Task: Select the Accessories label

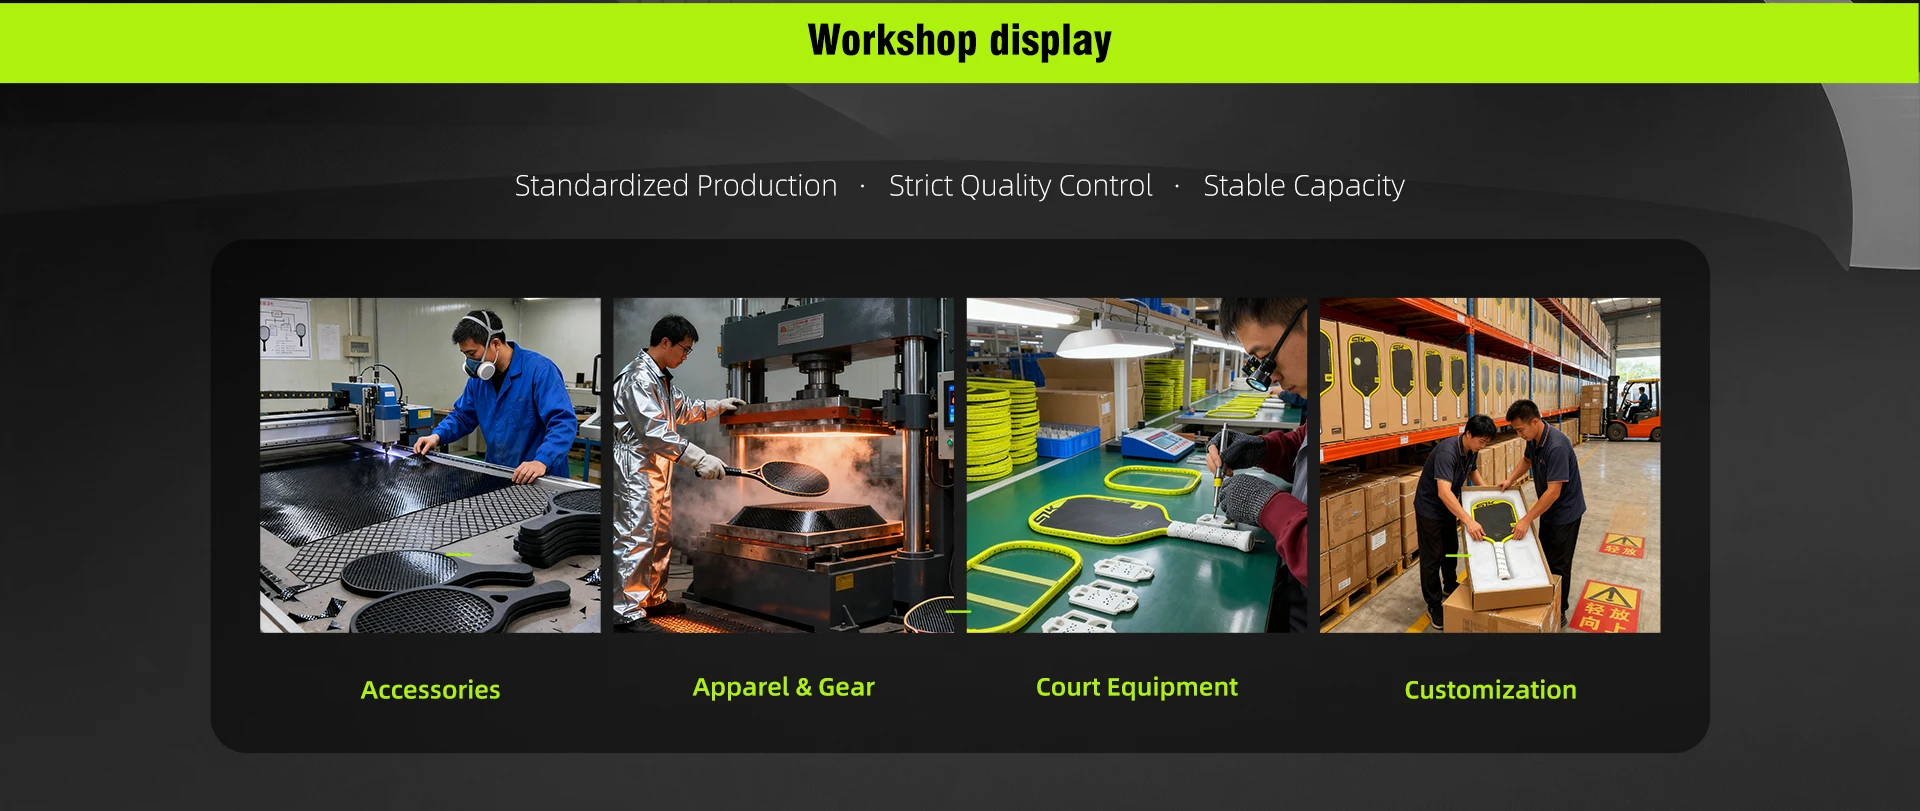Action: [430, 690]
